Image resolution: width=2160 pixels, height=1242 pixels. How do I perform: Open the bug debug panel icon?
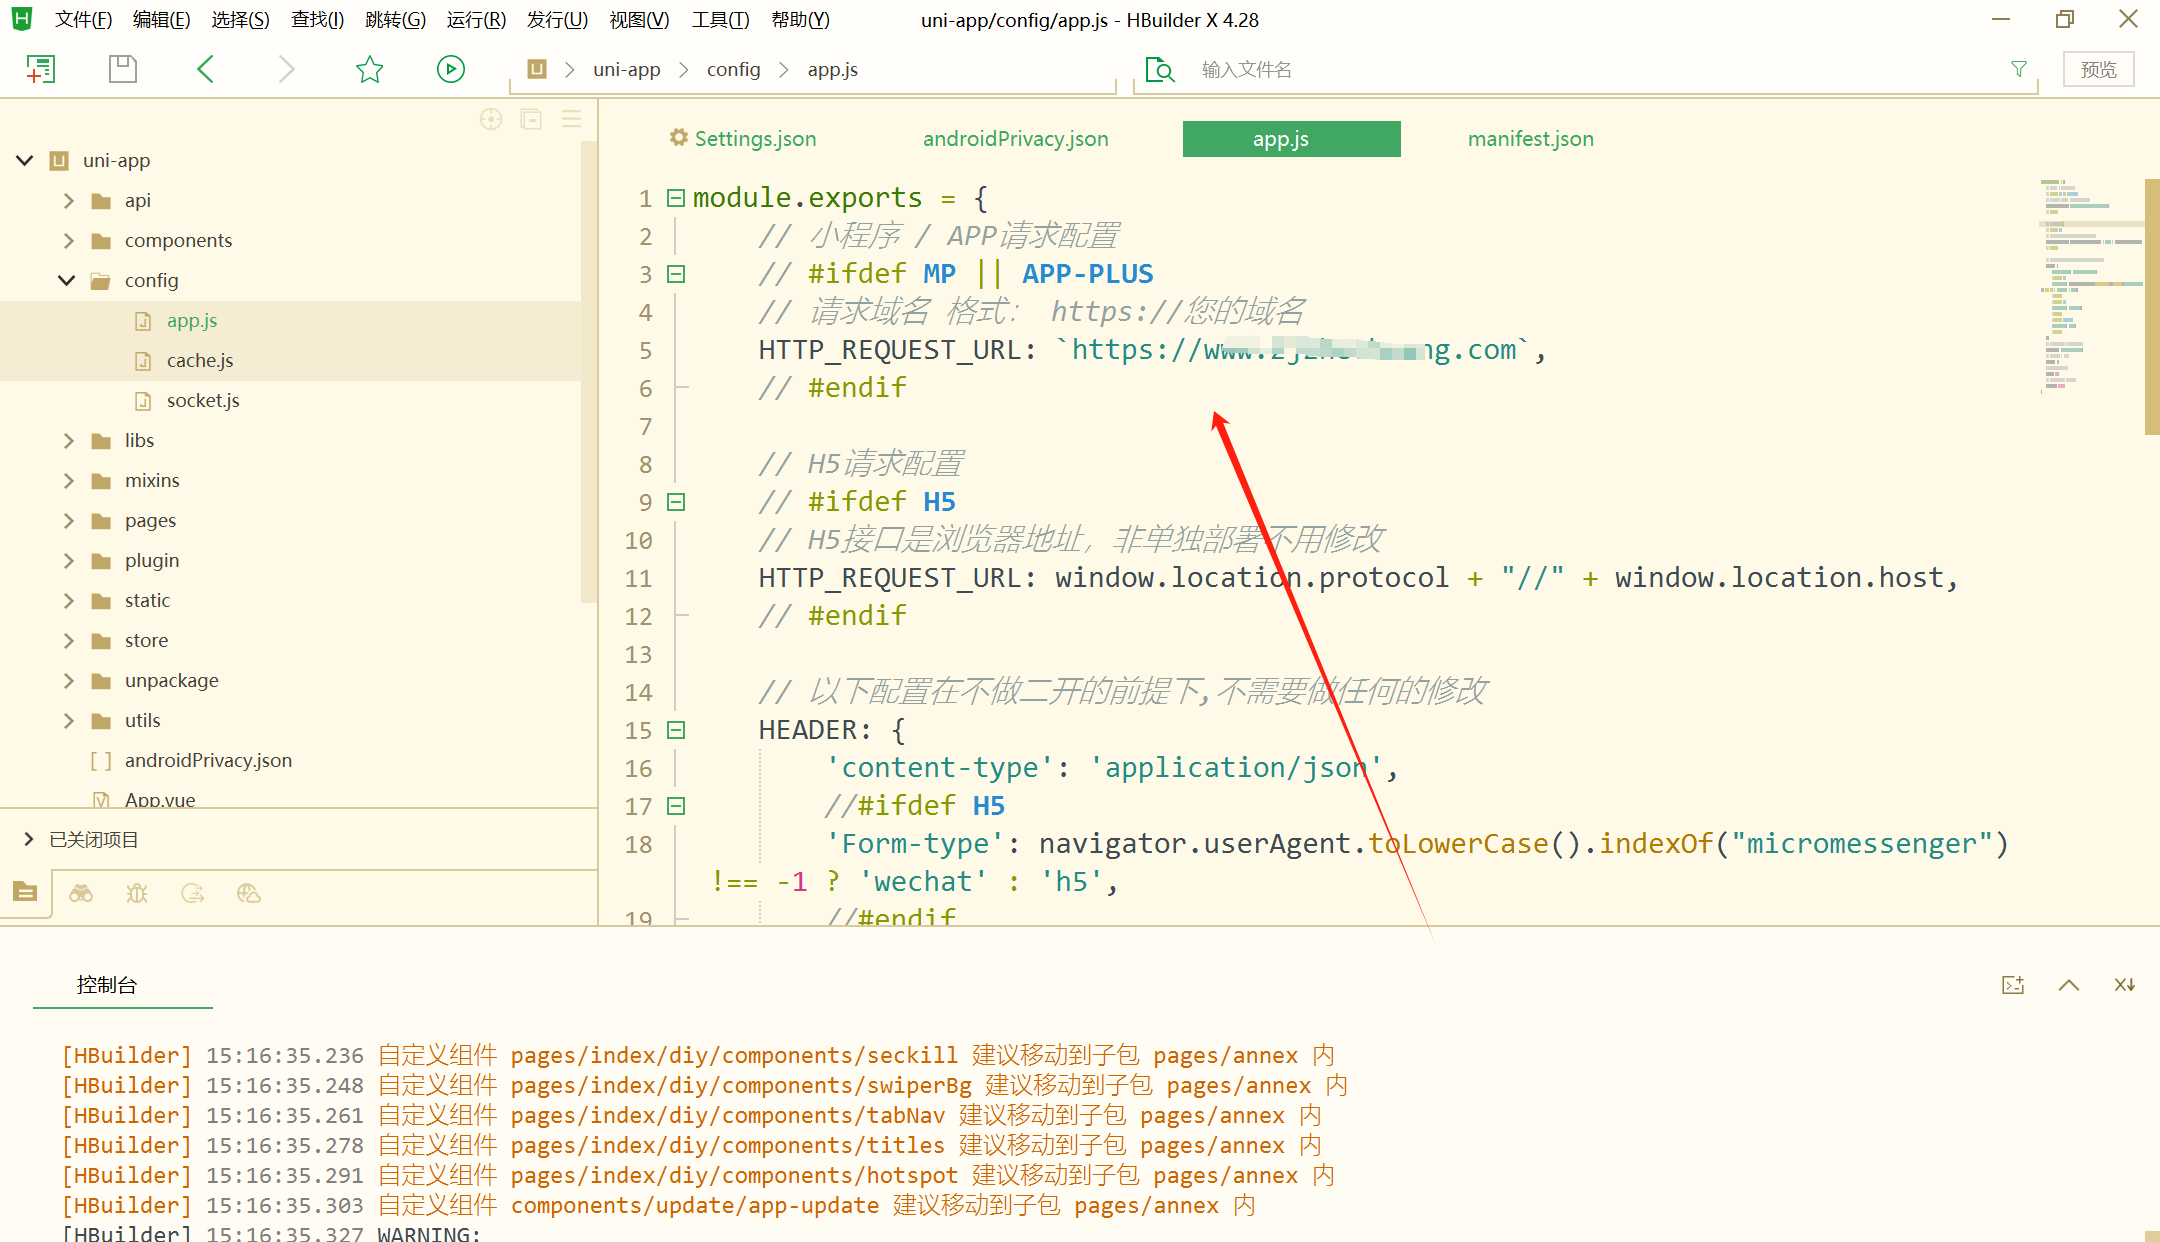[137, 893]
